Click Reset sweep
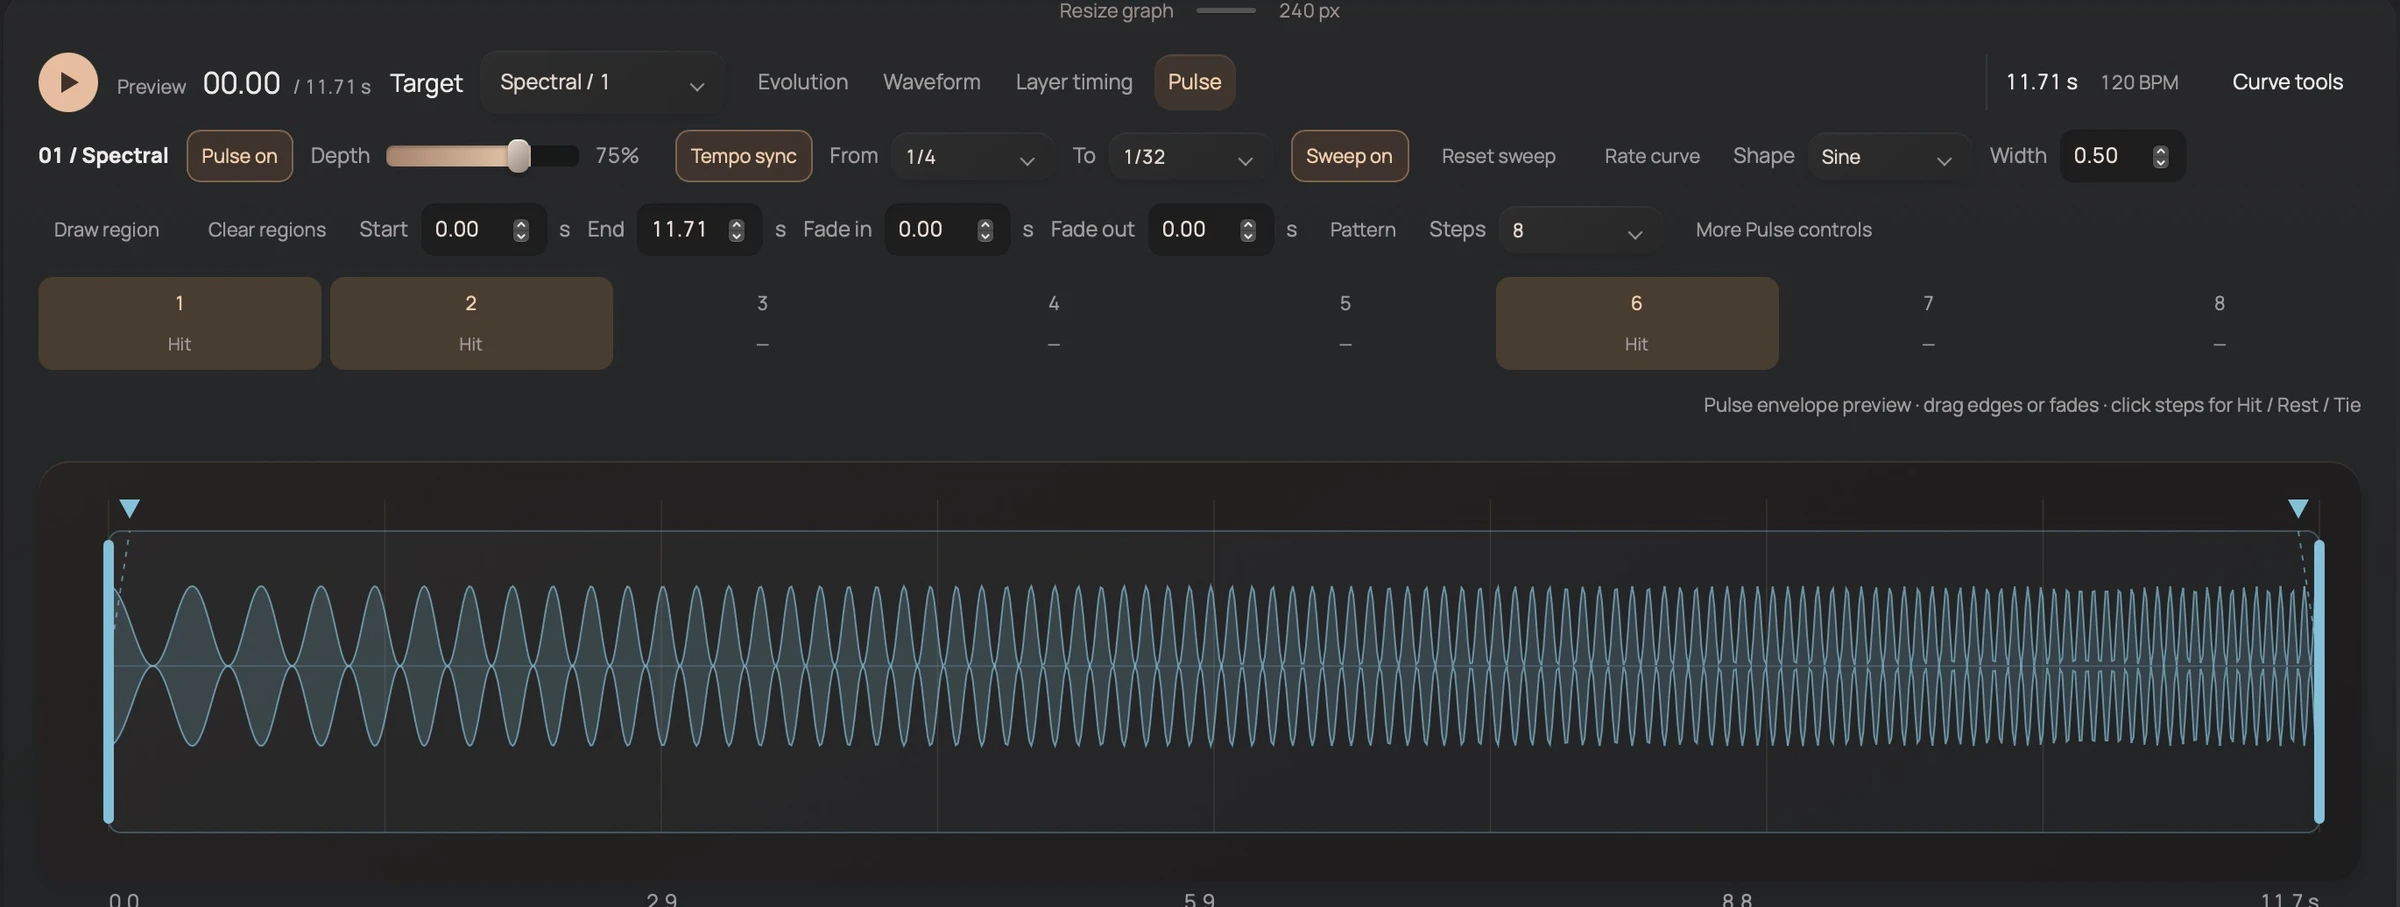 click(1498, 156)
